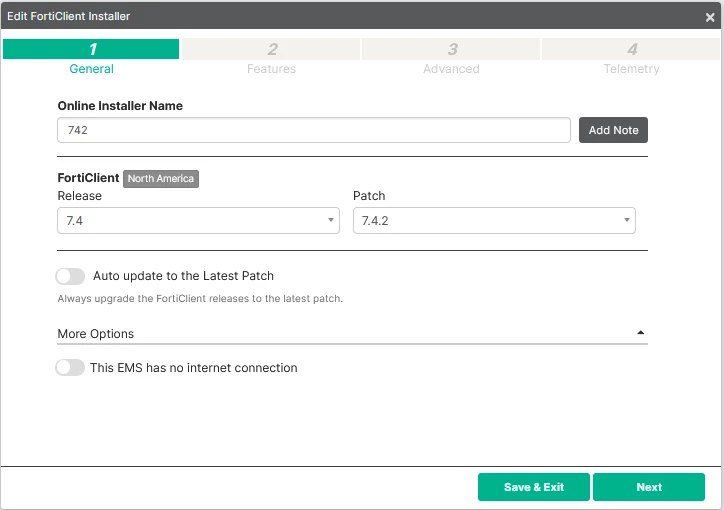Click Save & Exit
Viewport: 724px width, 510px height.
(534, 487)
